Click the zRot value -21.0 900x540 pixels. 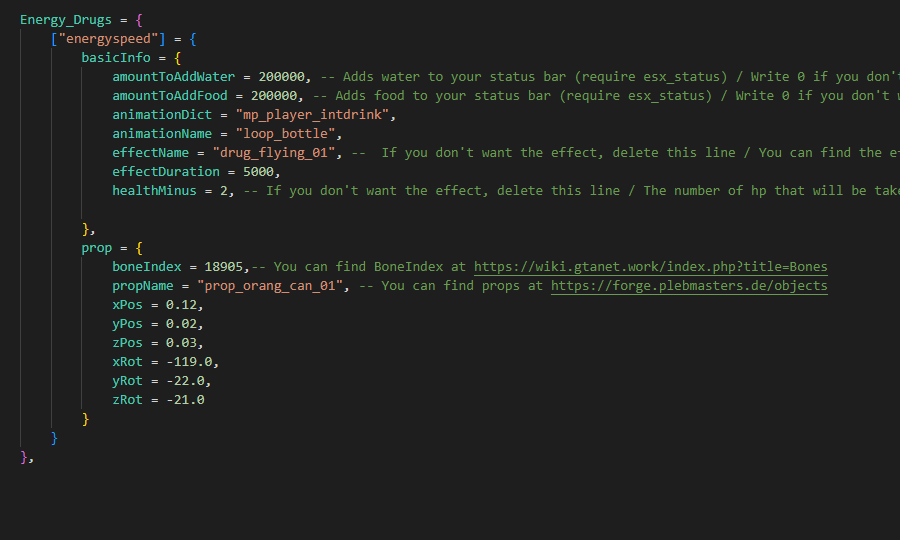coord(186,400)
